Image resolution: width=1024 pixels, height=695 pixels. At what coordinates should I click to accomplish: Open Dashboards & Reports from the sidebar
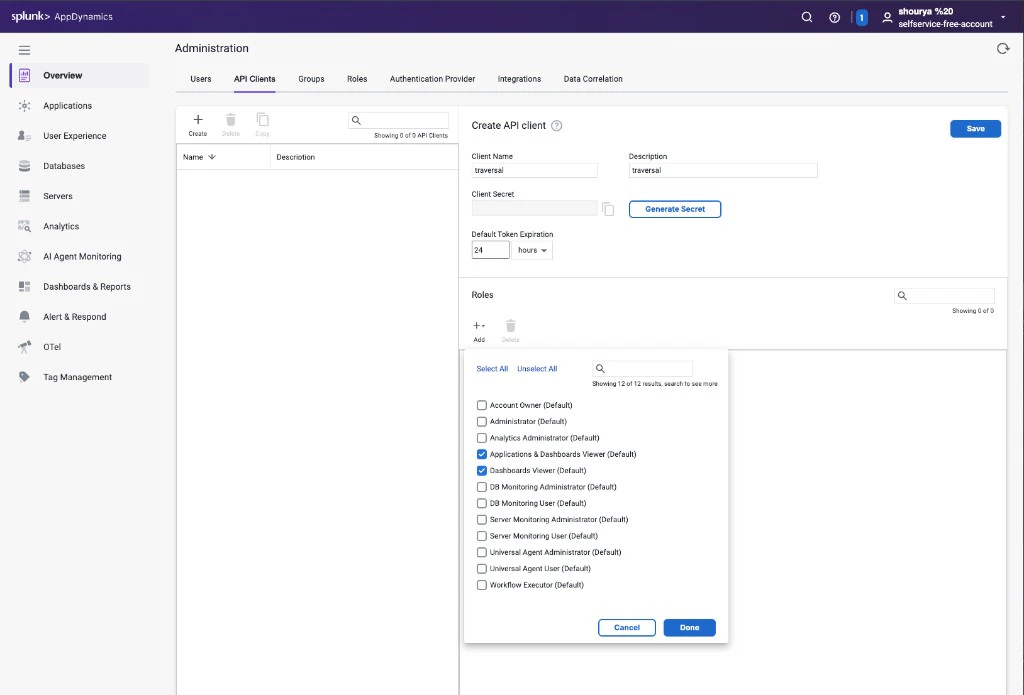[x=89, y=286]
